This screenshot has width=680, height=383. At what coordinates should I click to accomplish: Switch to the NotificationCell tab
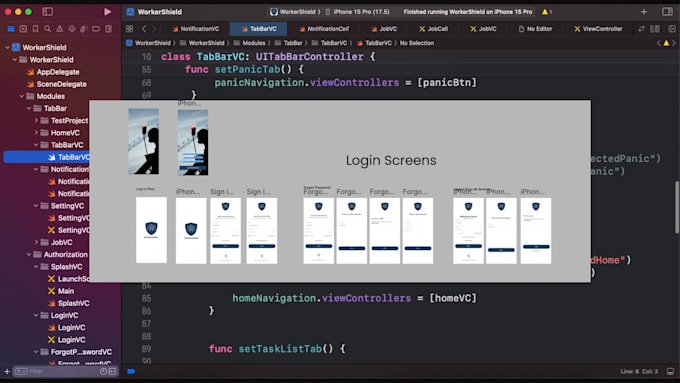point(324,29)
